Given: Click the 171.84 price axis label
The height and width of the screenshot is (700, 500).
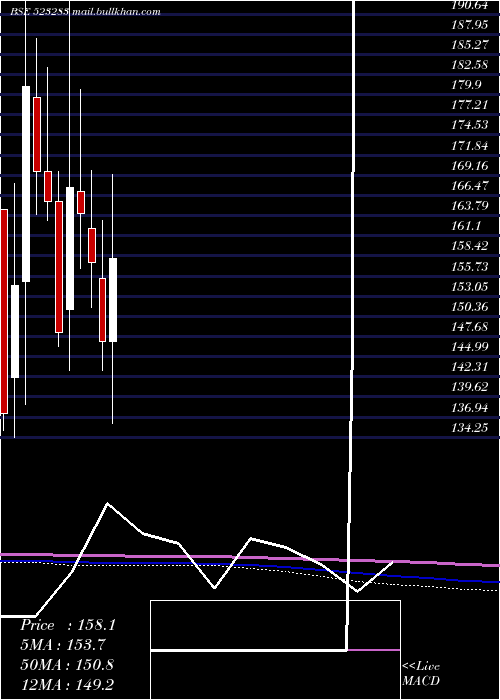Looking at the screenshot, I should [470, 146].
